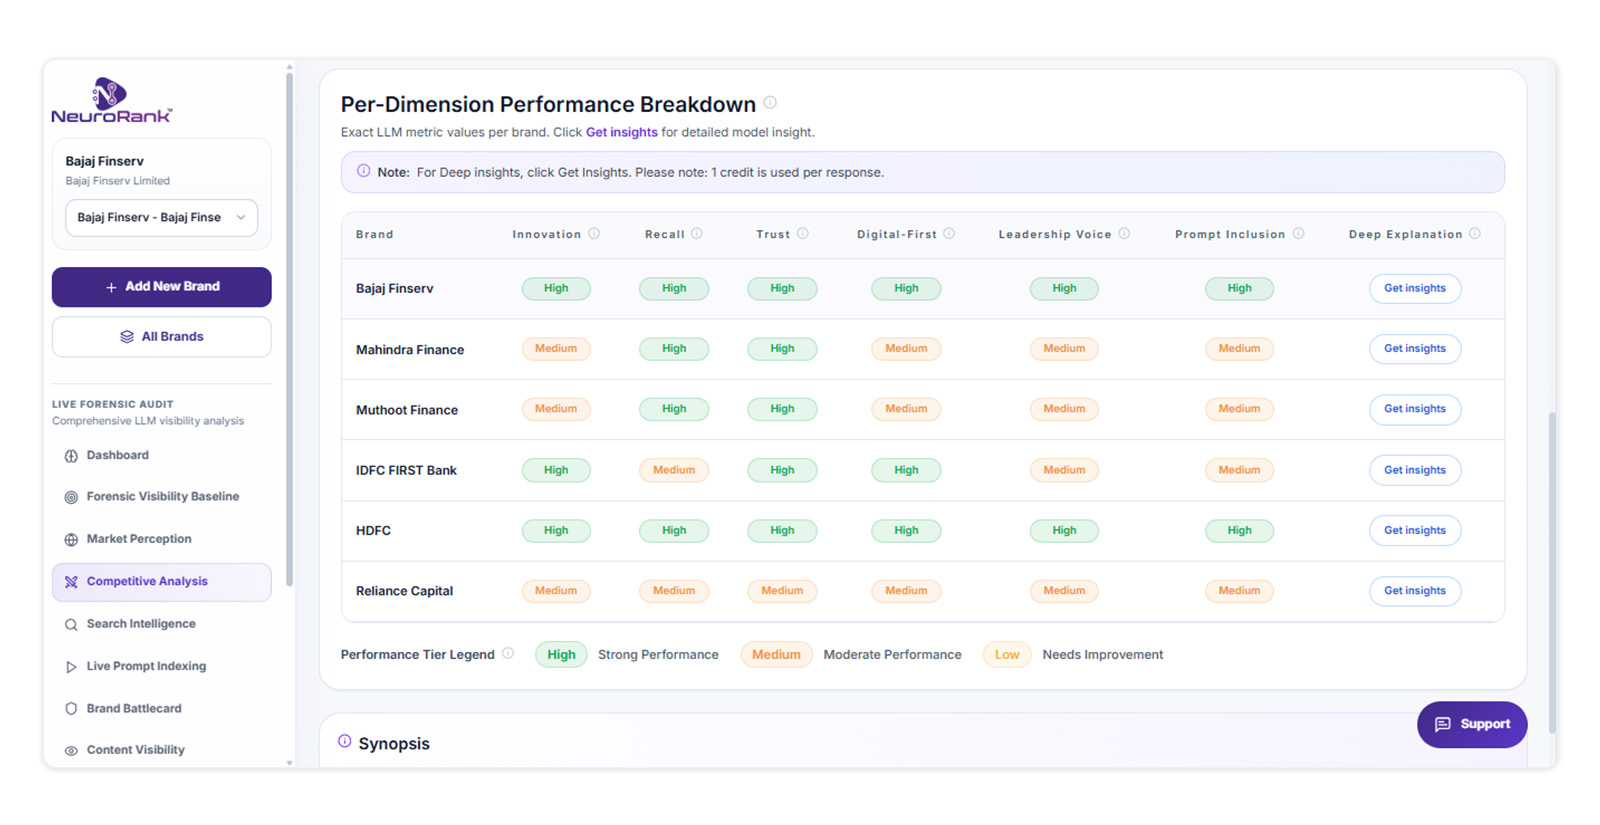Click Prompt Inclusion info icon
Image resolution: width=1600 pixels, height=825 pixels.
coord(1298,234)
